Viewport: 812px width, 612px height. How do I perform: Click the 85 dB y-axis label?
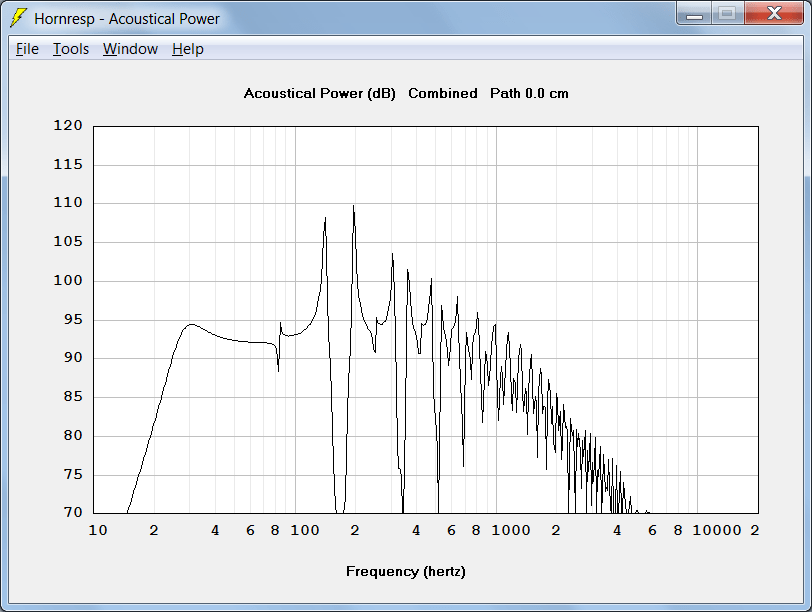73,397
